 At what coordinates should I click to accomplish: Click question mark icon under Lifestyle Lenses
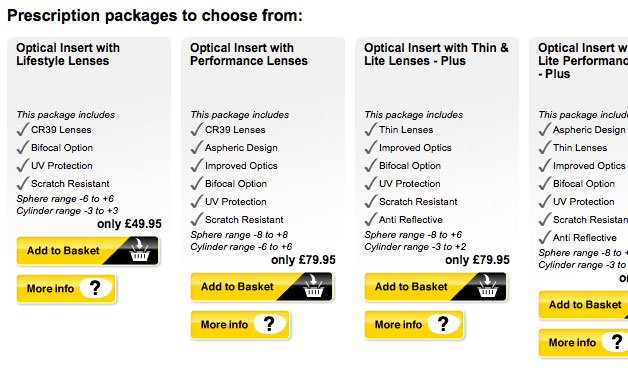pos(95,288)
